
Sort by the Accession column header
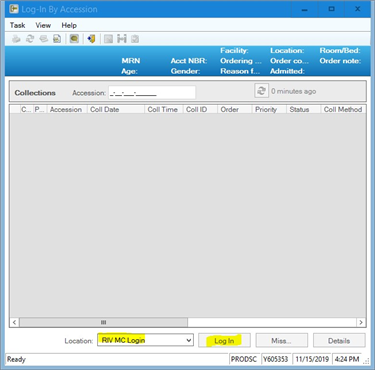pos(67,109)
